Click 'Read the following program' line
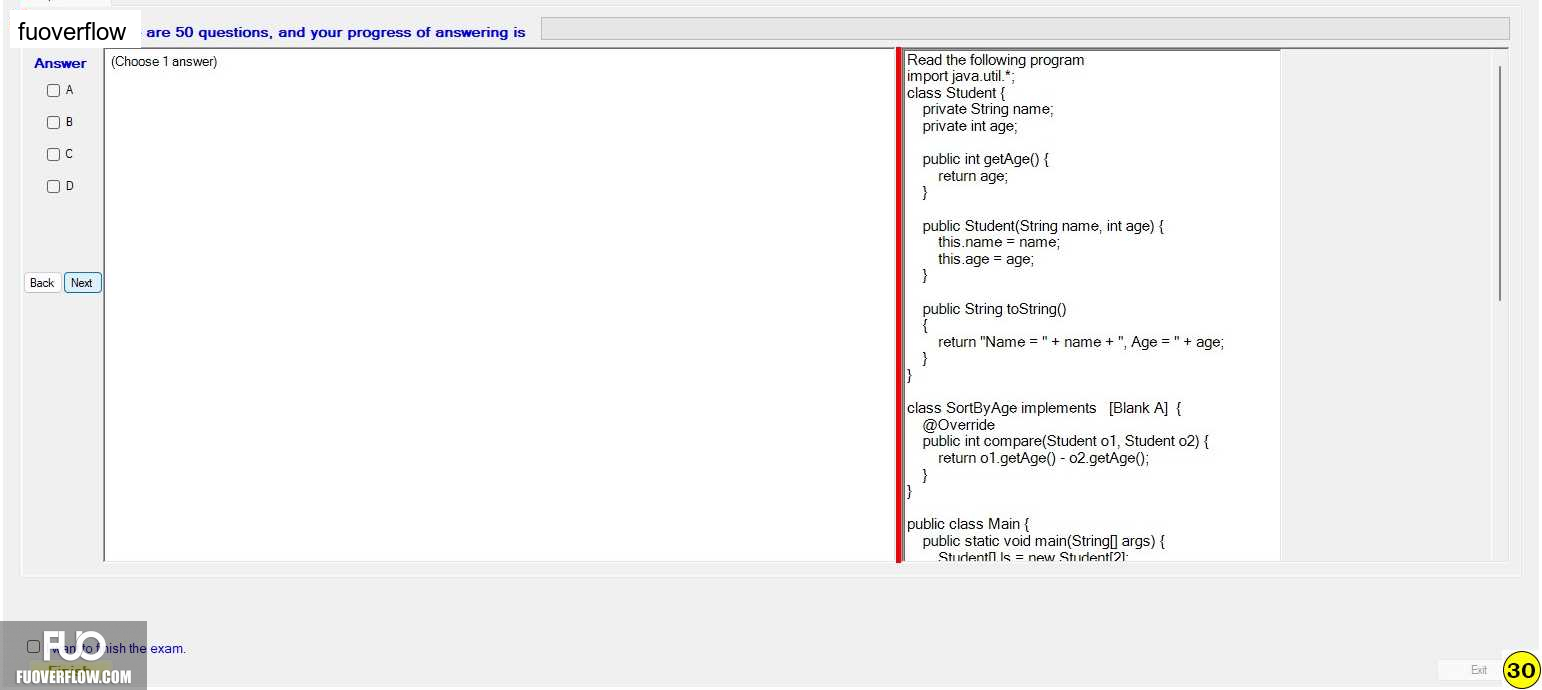 995,60
